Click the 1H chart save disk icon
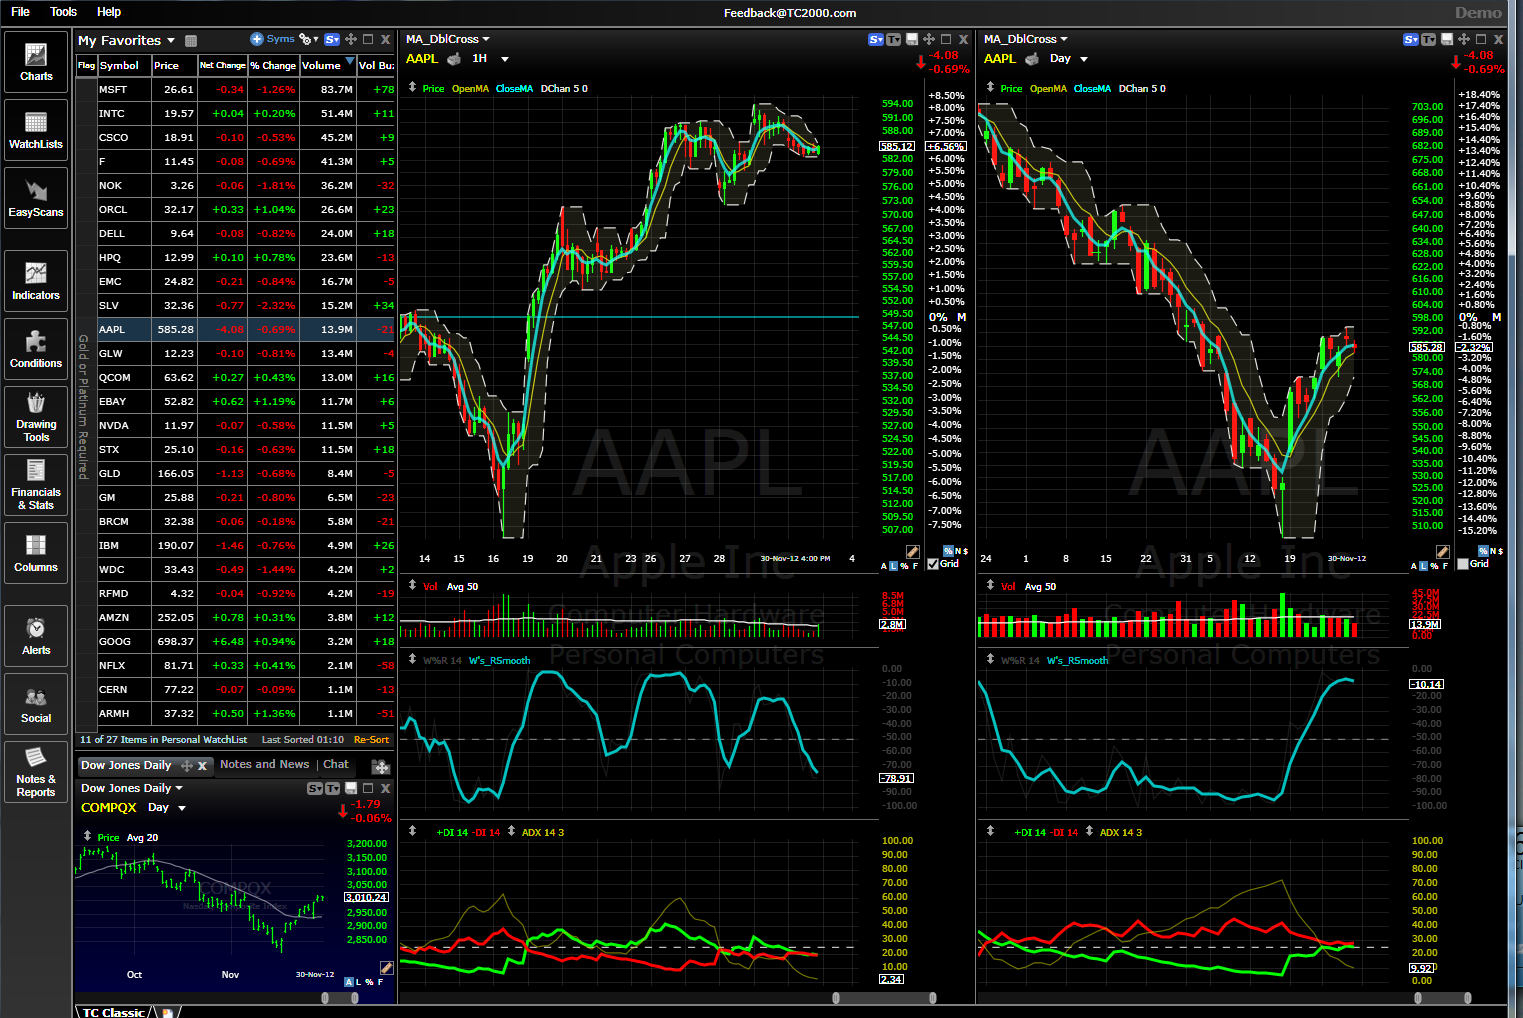Screen dimensions: 1523x1018 (x=912, y=39)
